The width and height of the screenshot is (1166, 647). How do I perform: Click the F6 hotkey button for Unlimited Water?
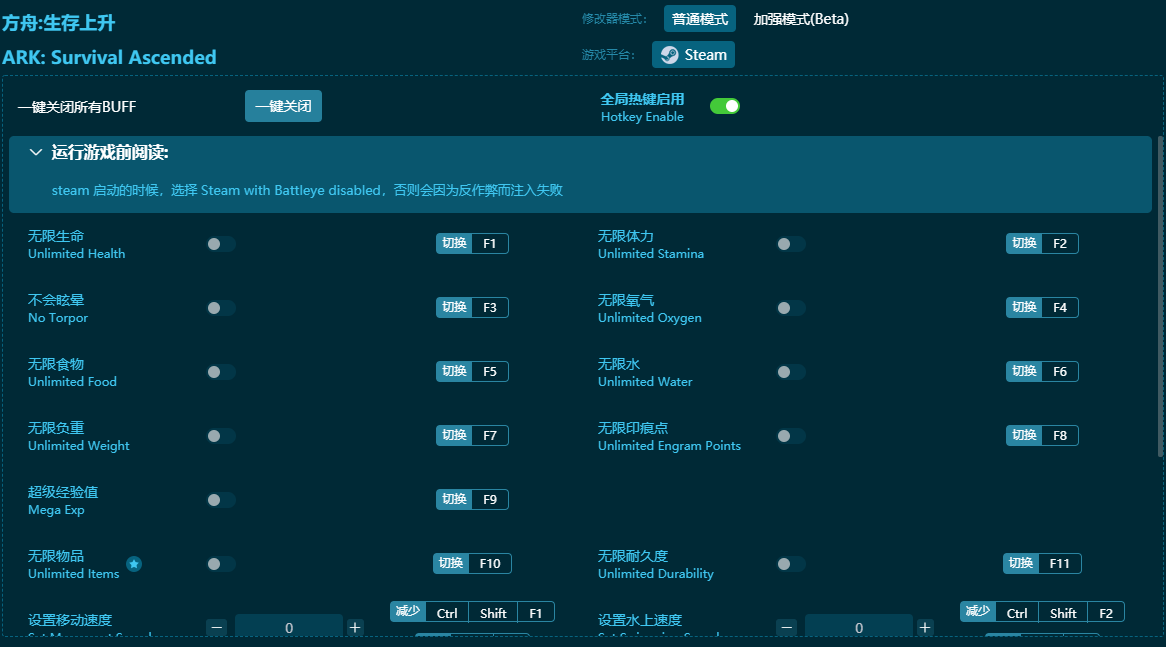pyautogui.click(x=1042, y=371)
